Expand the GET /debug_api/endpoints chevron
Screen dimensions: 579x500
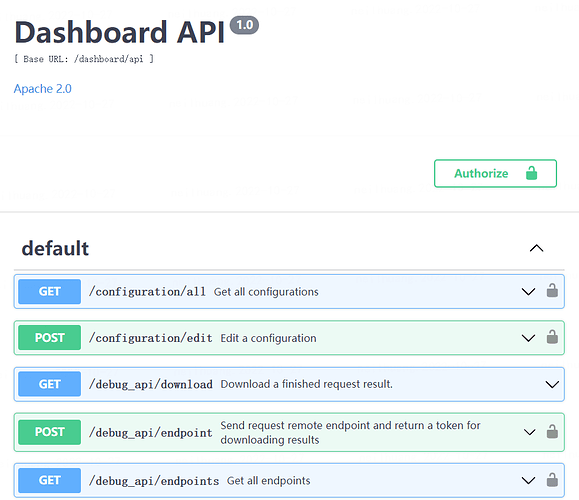click(x=528, y=480)
